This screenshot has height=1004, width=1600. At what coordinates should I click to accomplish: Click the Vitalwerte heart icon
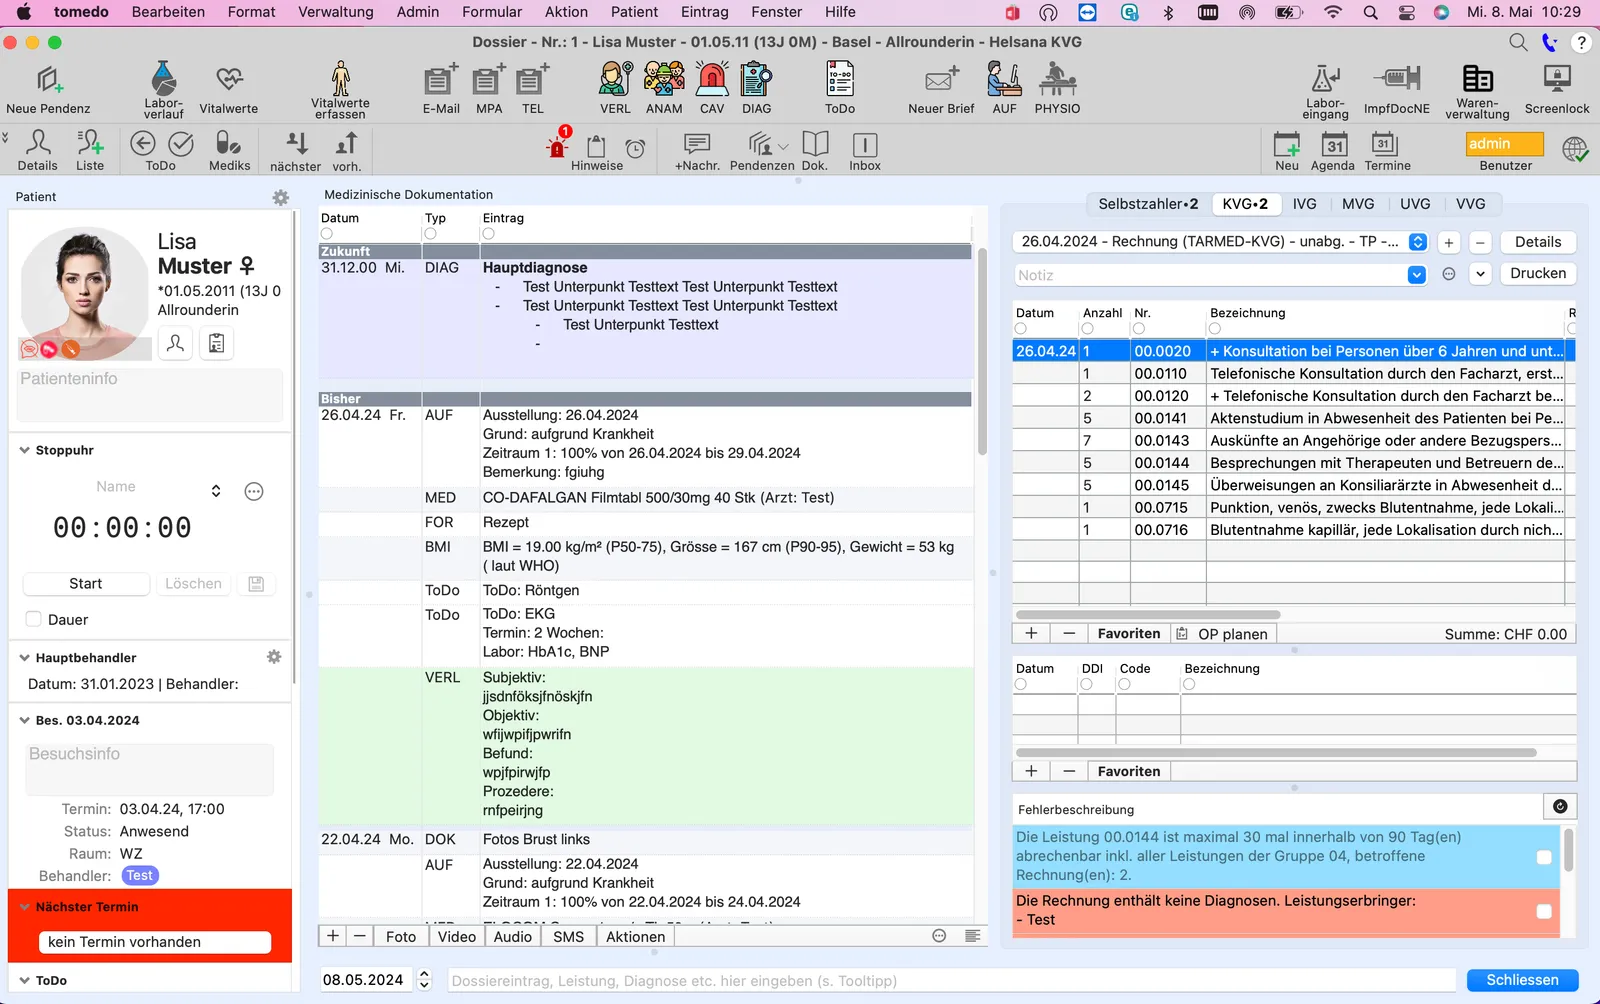(229, 79)
